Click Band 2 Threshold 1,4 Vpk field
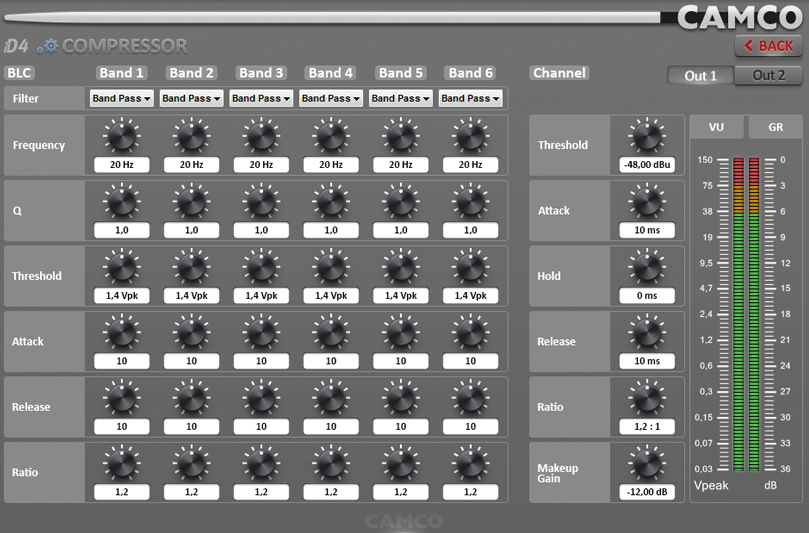The image size is (809, 533). [191, 296]
